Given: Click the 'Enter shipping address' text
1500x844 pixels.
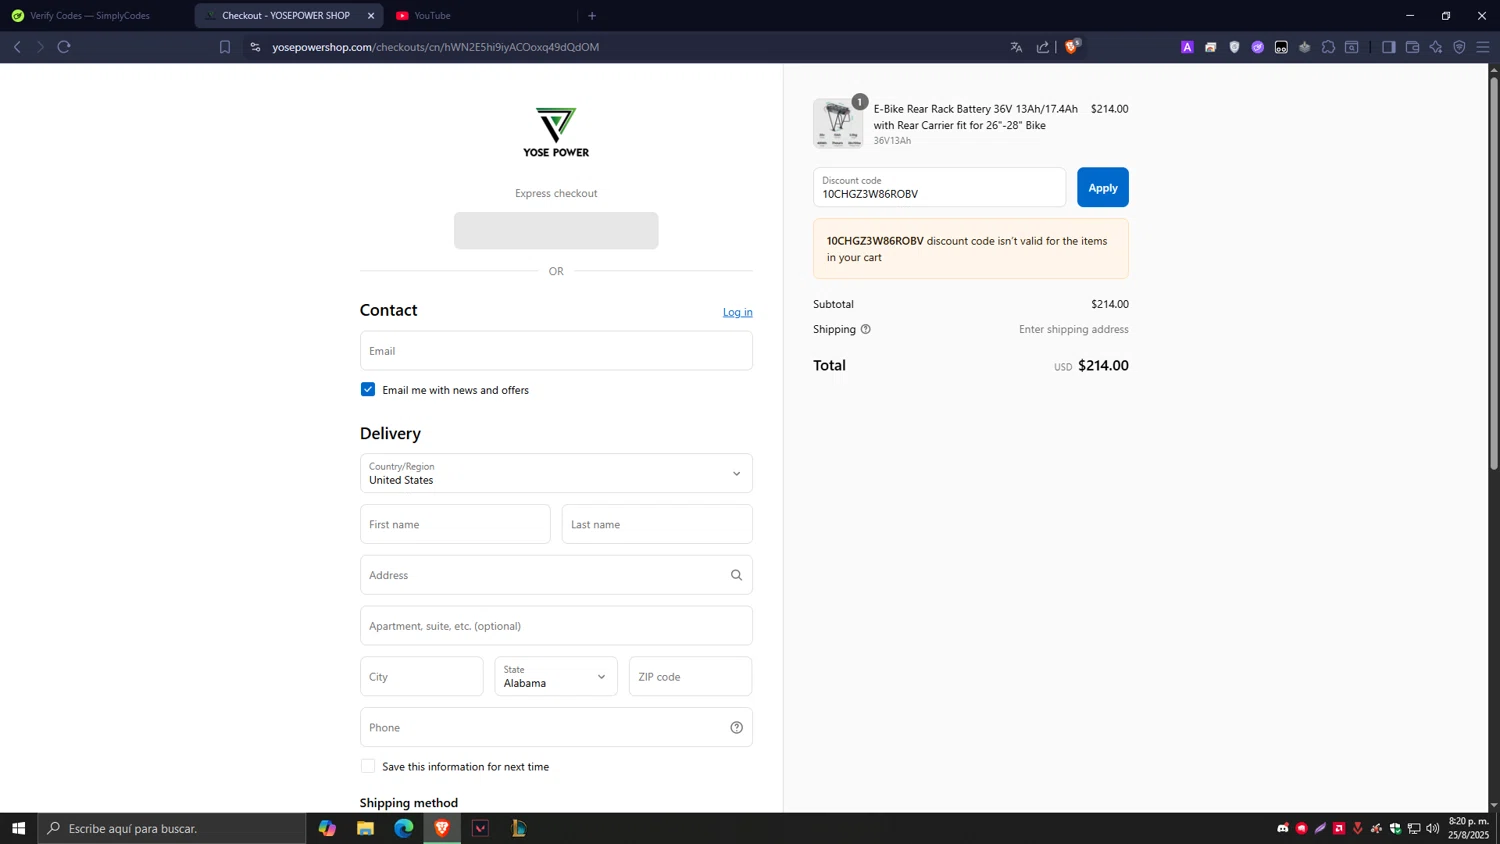Looking at the screenshot, I should (1074, 329).
